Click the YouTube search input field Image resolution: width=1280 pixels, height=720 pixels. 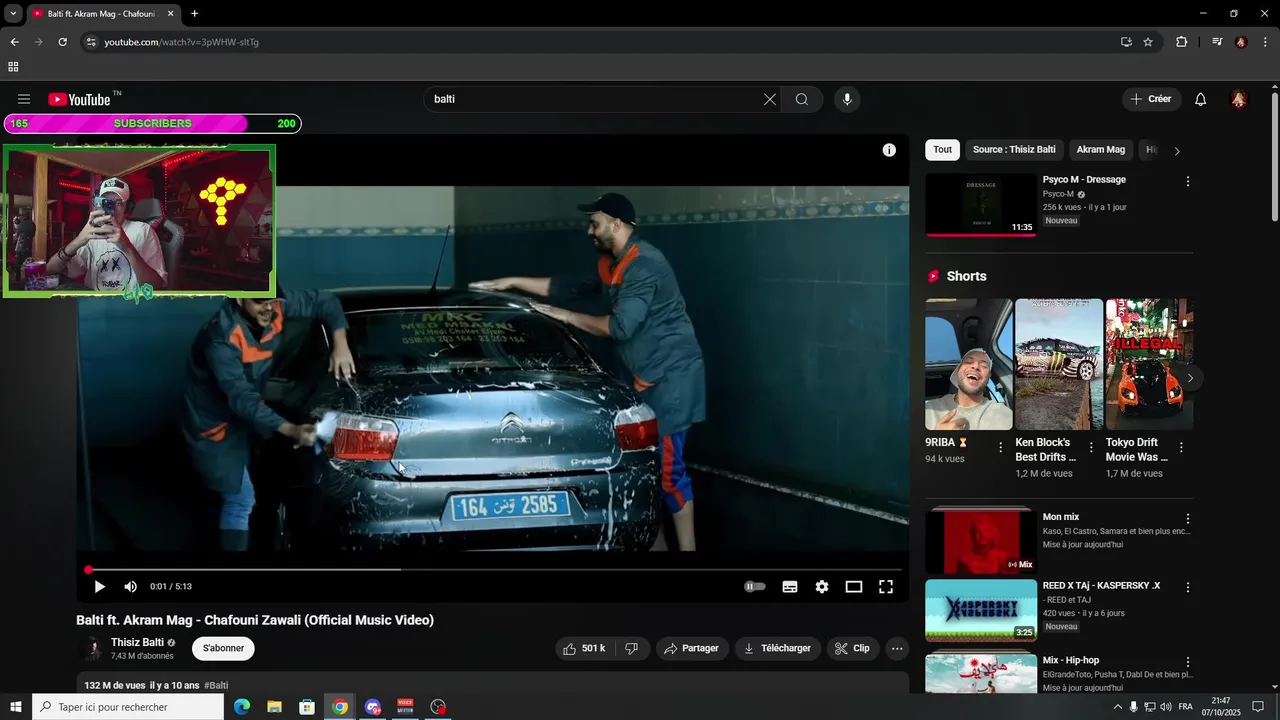pyautogui.click(x=595, y=99)
